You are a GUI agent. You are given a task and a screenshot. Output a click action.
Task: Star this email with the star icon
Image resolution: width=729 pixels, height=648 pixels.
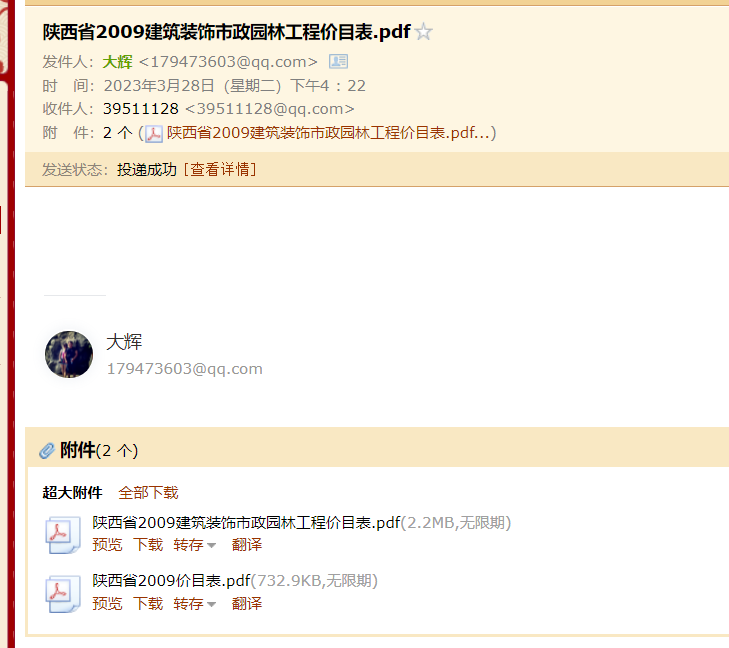click(x=424, y=32)
